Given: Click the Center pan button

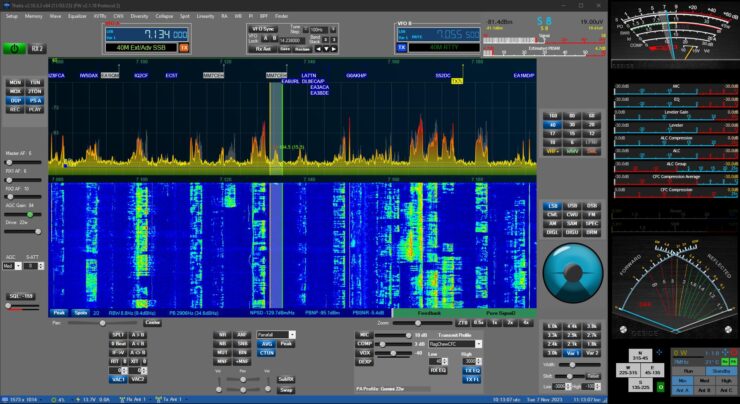Looking at the screenshot, I should (152, 323).
